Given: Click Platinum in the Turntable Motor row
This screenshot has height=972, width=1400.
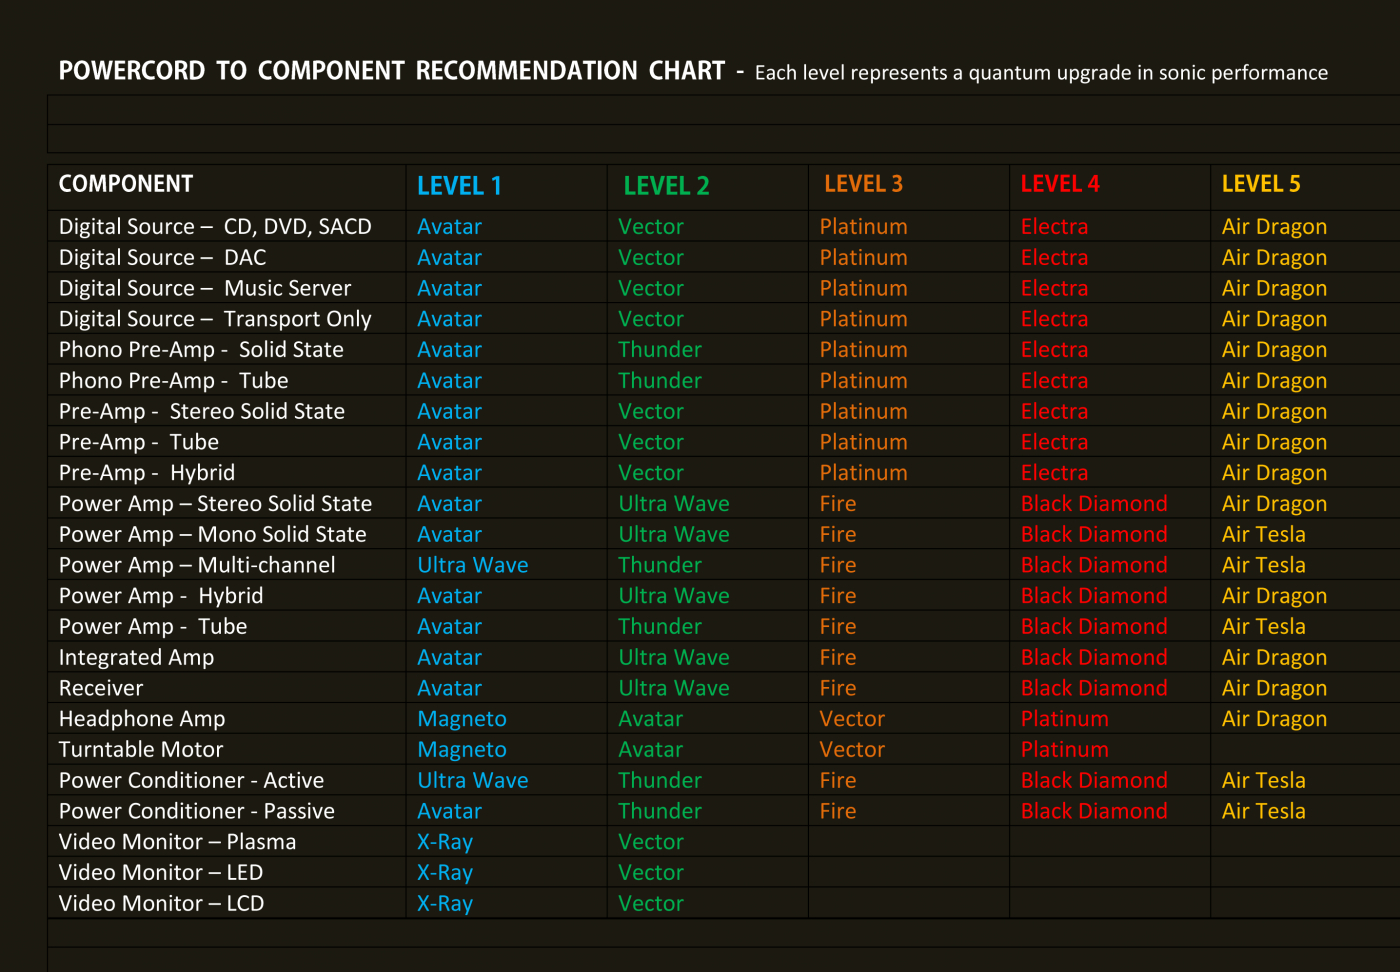Looking at the screenshot, I should (1064, 750).
